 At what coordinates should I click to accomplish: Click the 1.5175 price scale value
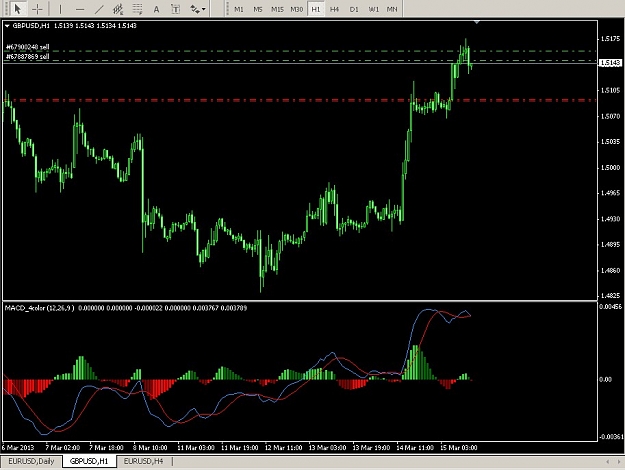pos(610,39)
